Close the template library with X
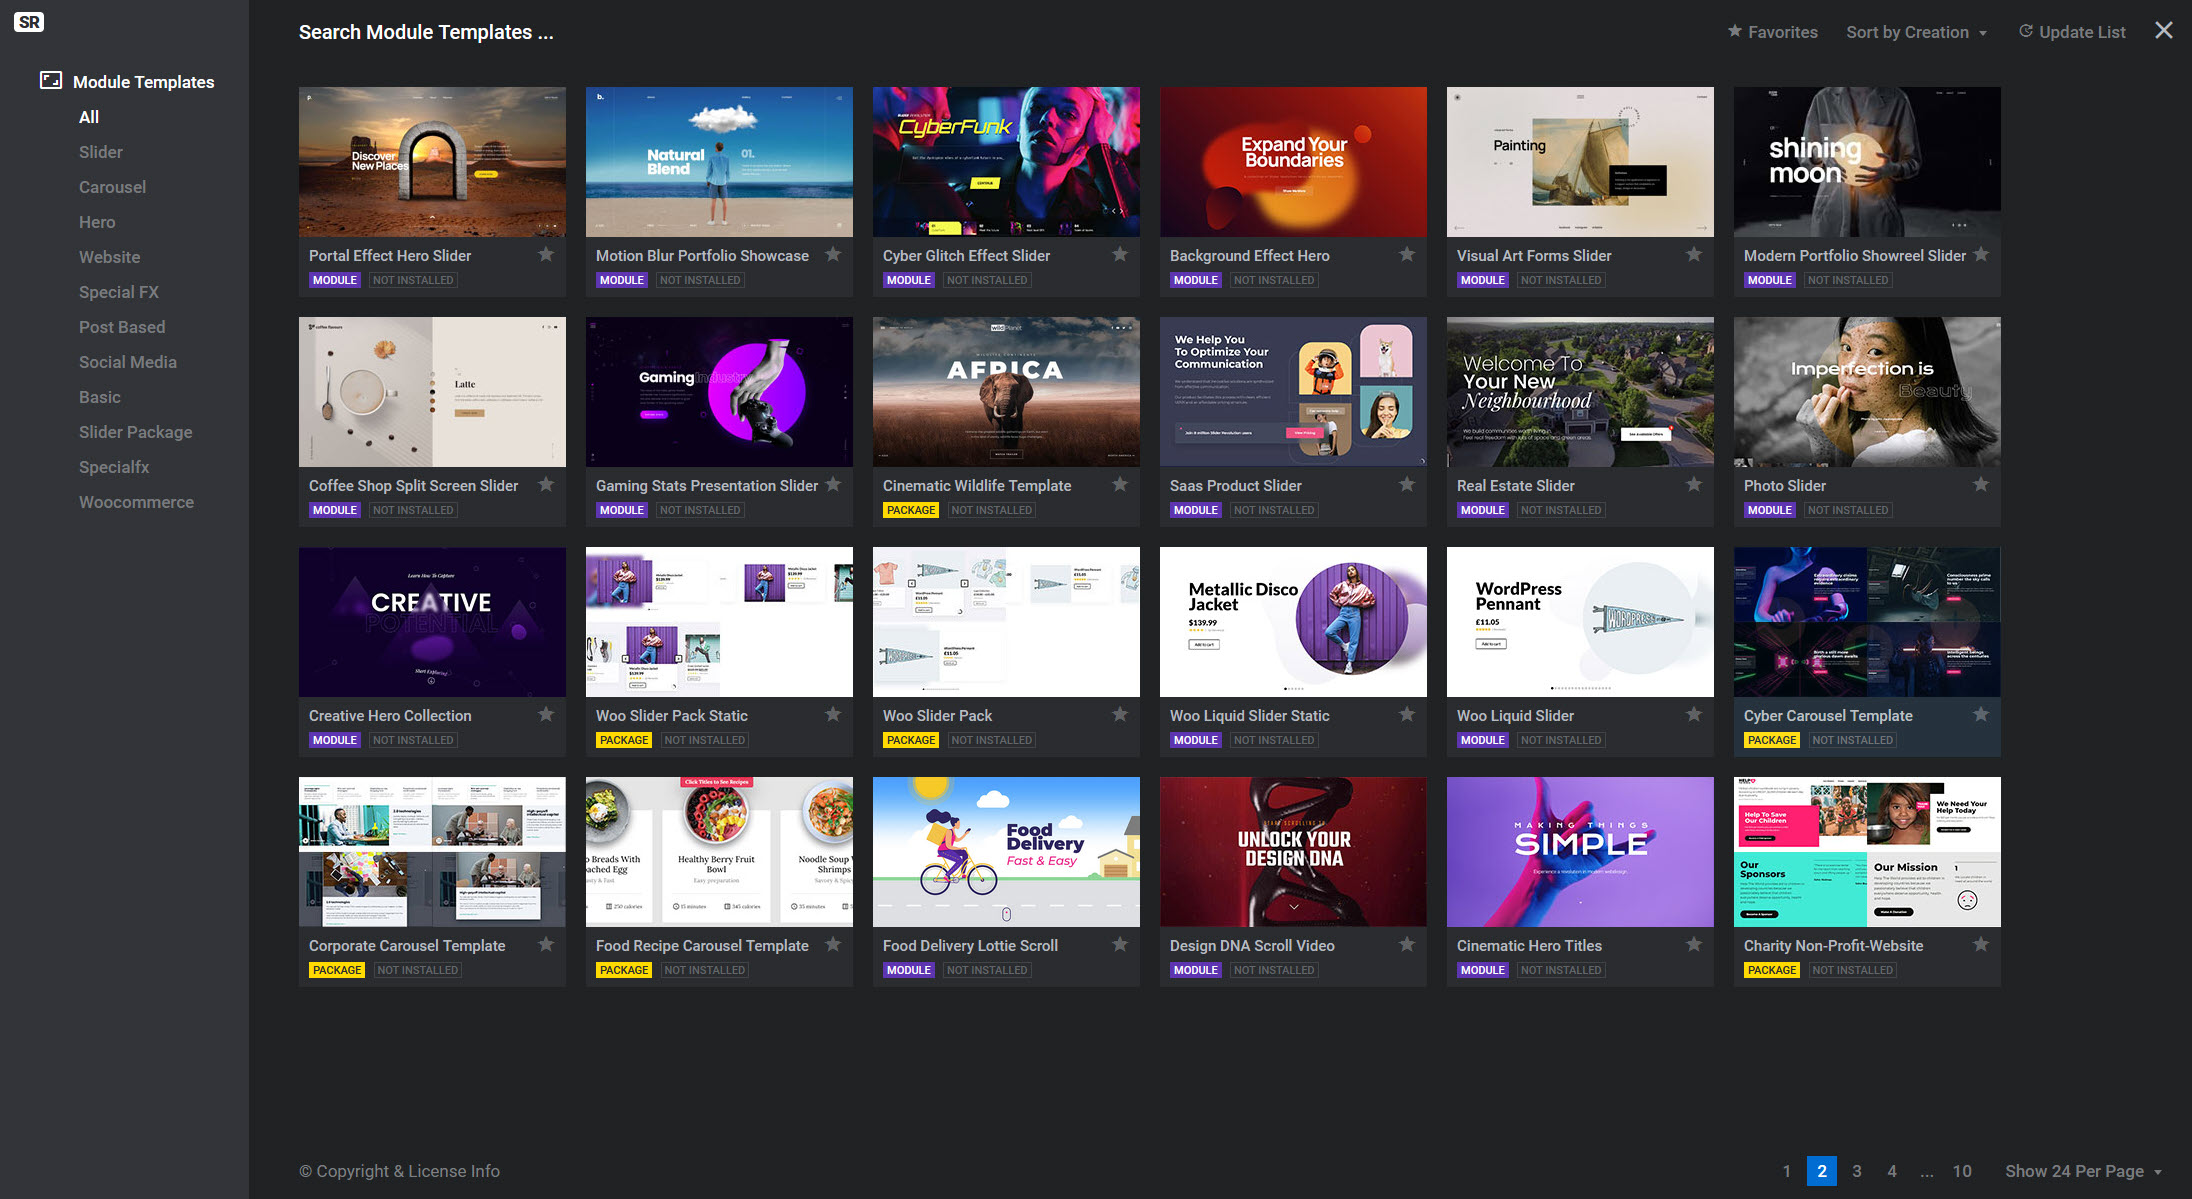2192x1199 pixels. click(2164, 31)
